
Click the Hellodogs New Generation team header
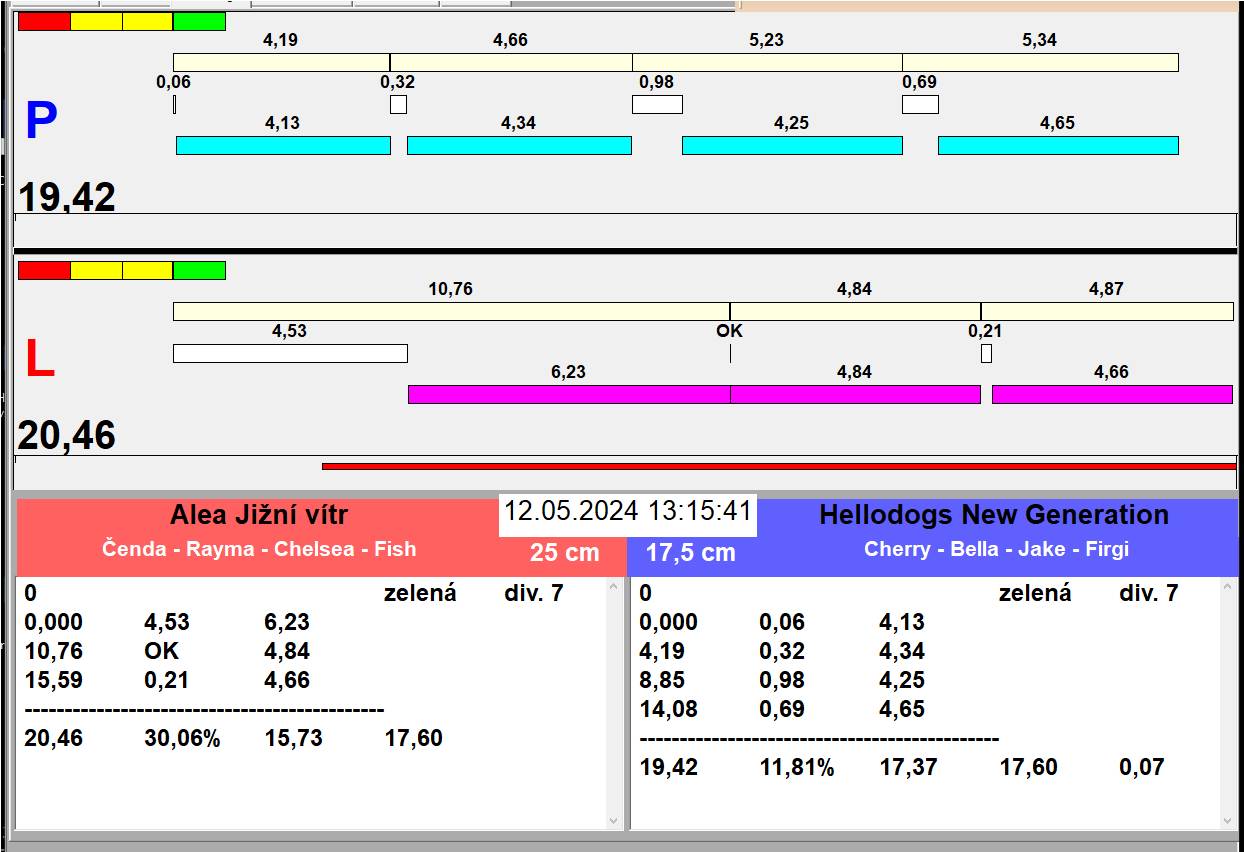click(993, 516)
